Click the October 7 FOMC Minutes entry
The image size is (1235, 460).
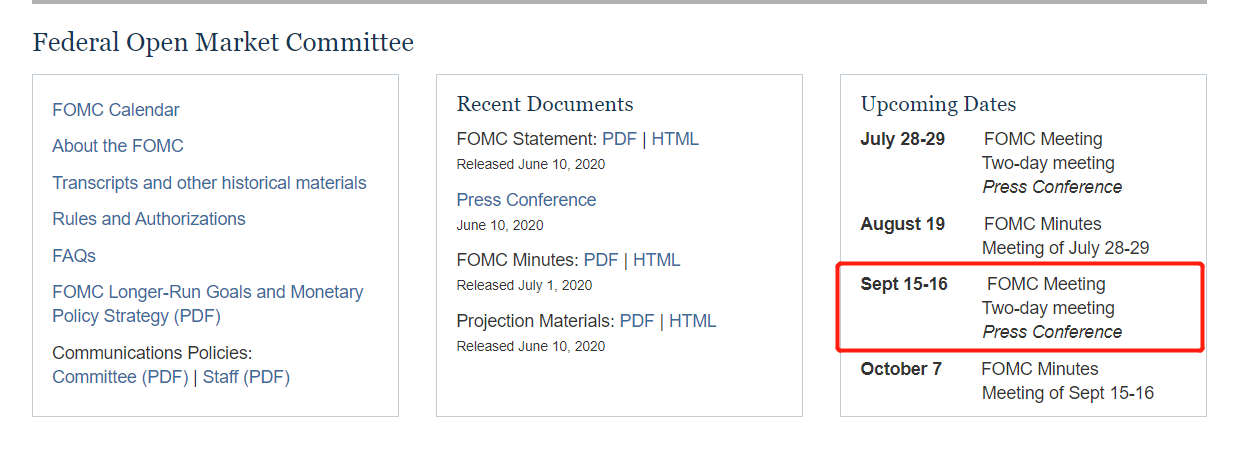pyautogui.click(x=1039, y=369)
